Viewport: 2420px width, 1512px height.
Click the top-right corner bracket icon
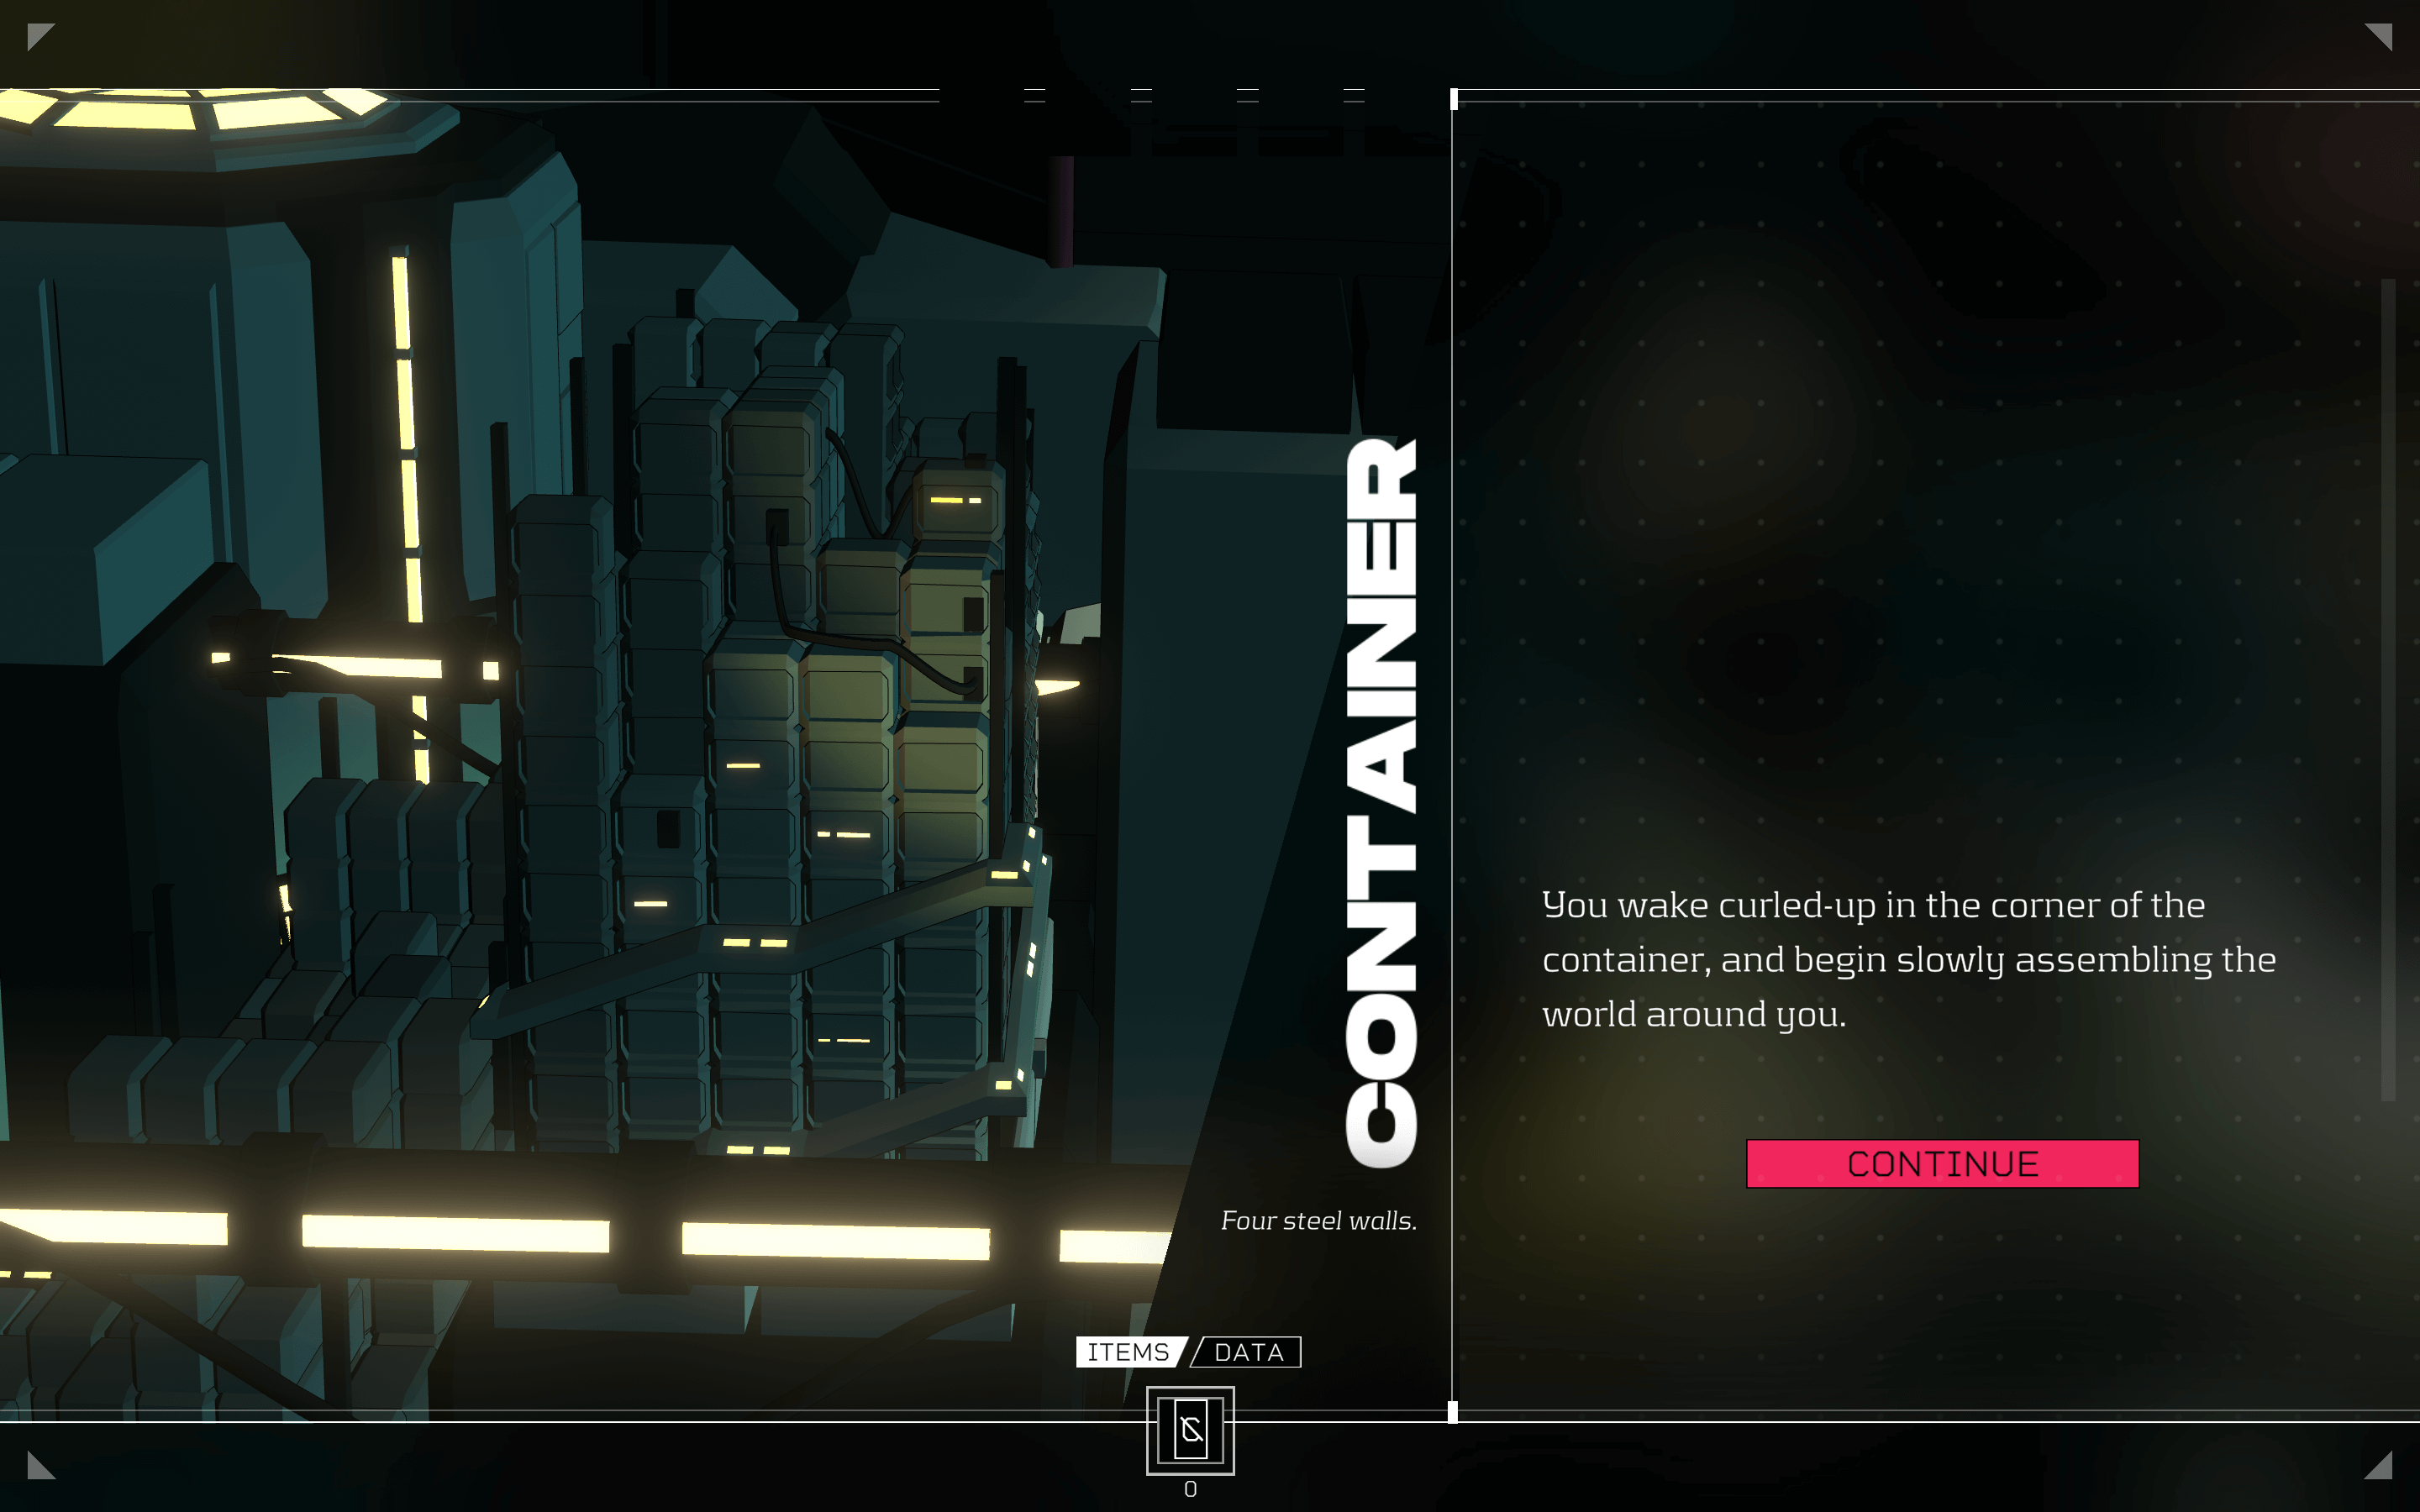pos(2387,29)
